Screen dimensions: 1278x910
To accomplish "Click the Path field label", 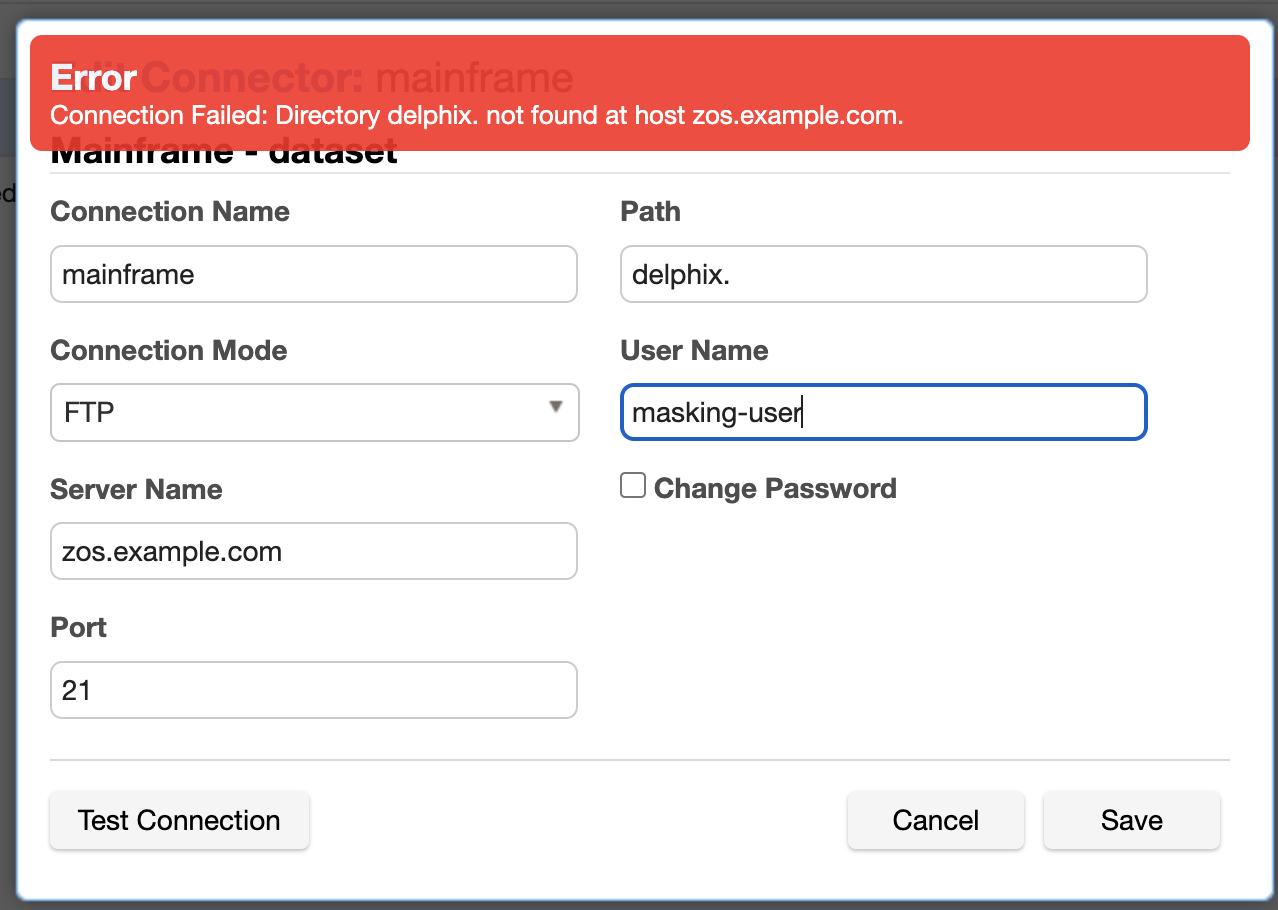I will pyautogui.click(x=650, y=212).
